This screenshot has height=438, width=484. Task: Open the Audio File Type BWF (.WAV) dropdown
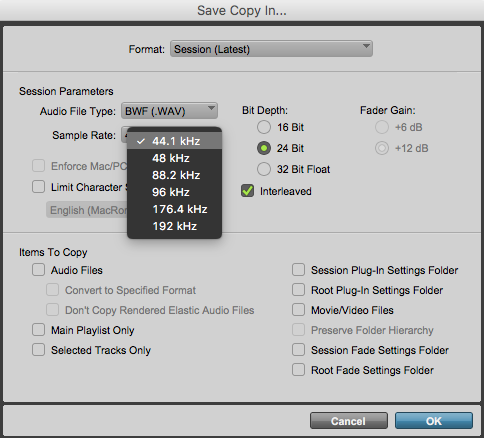coord(169,111)
